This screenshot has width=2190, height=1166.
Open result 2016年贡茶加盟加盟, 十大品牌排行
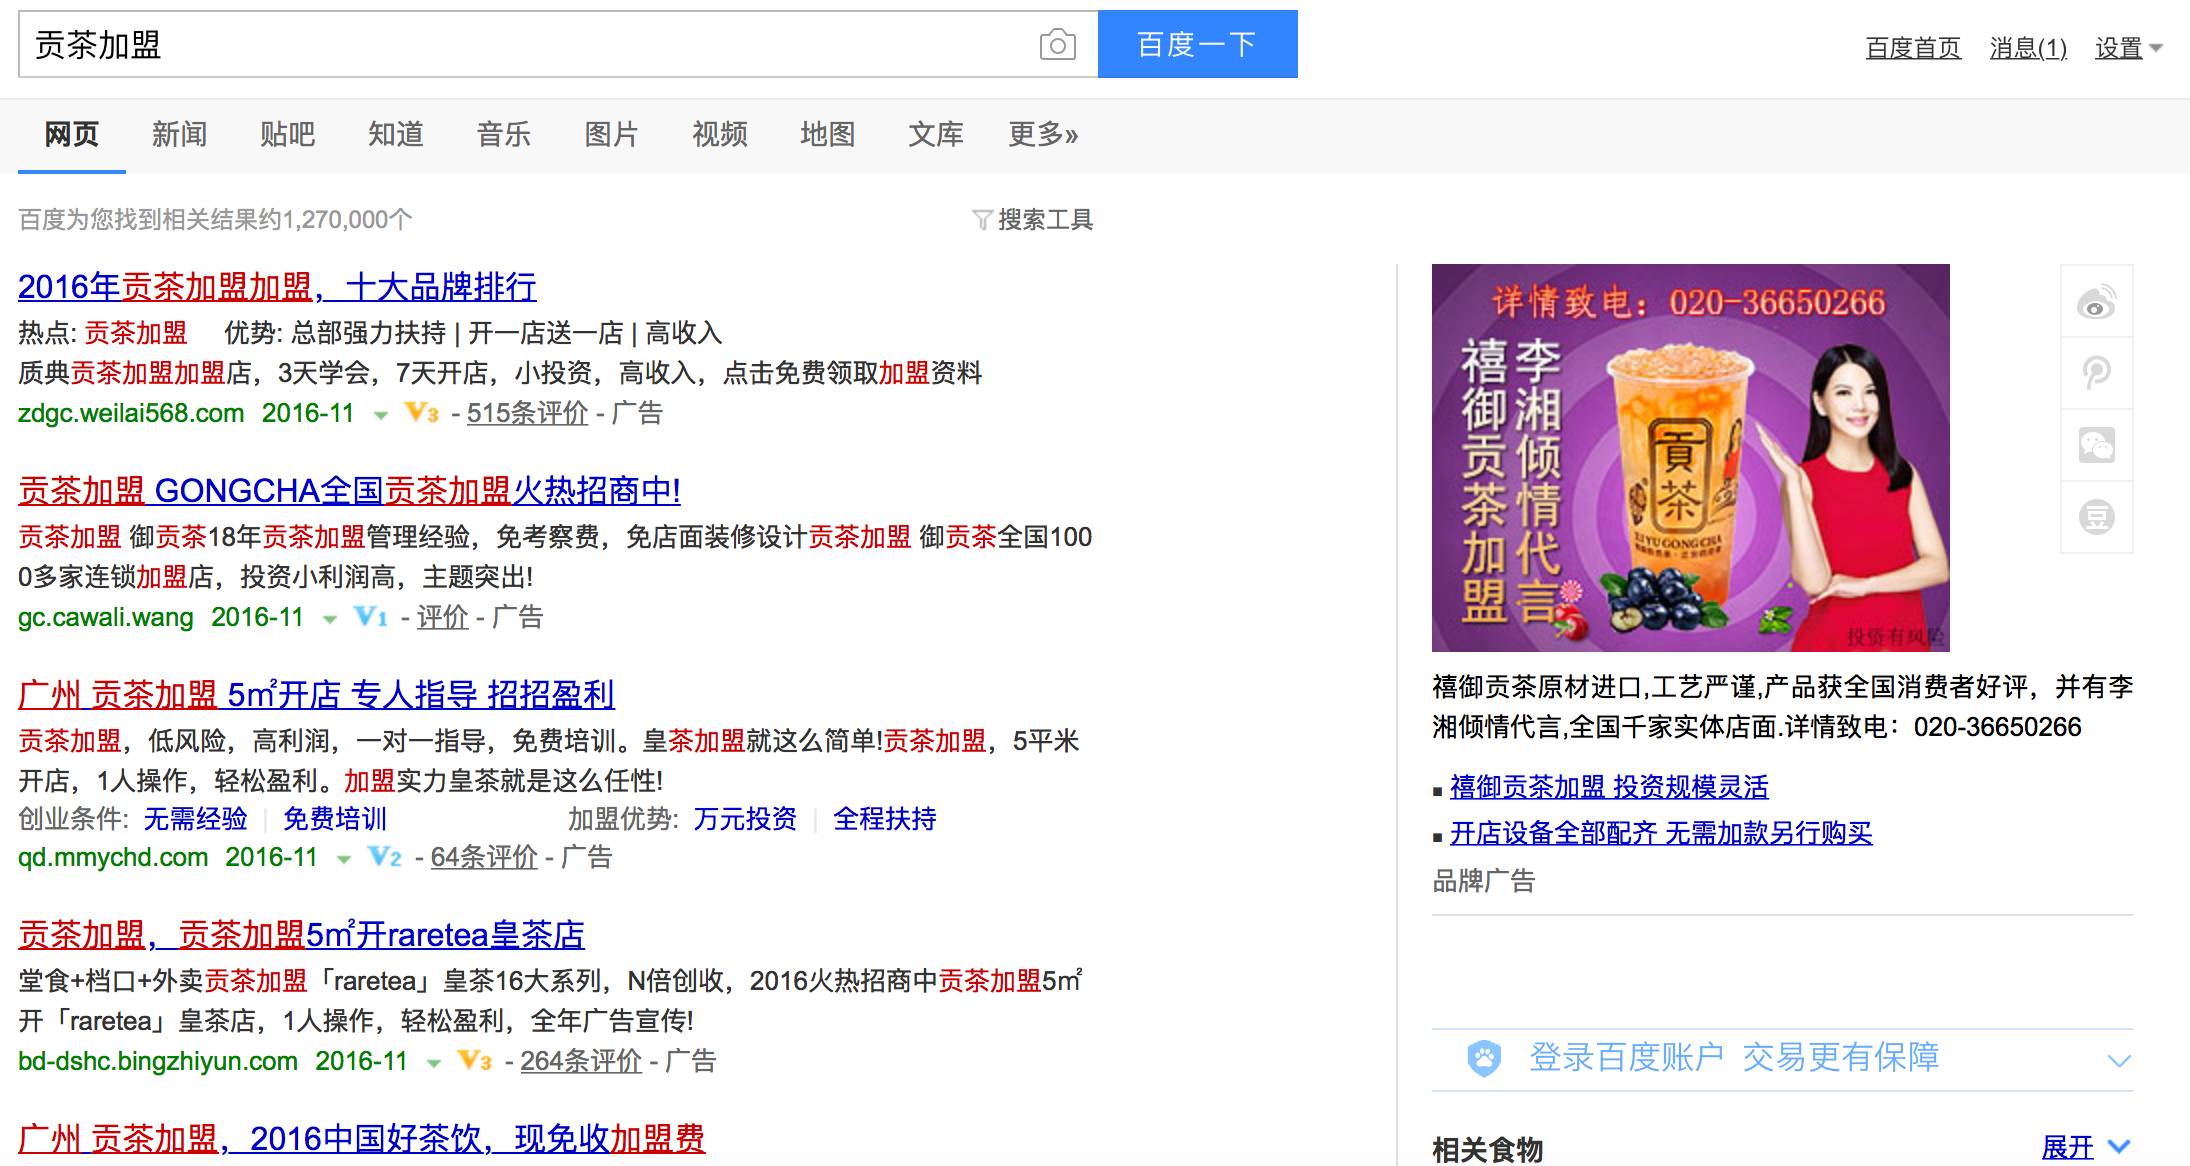tap(277, 287)
